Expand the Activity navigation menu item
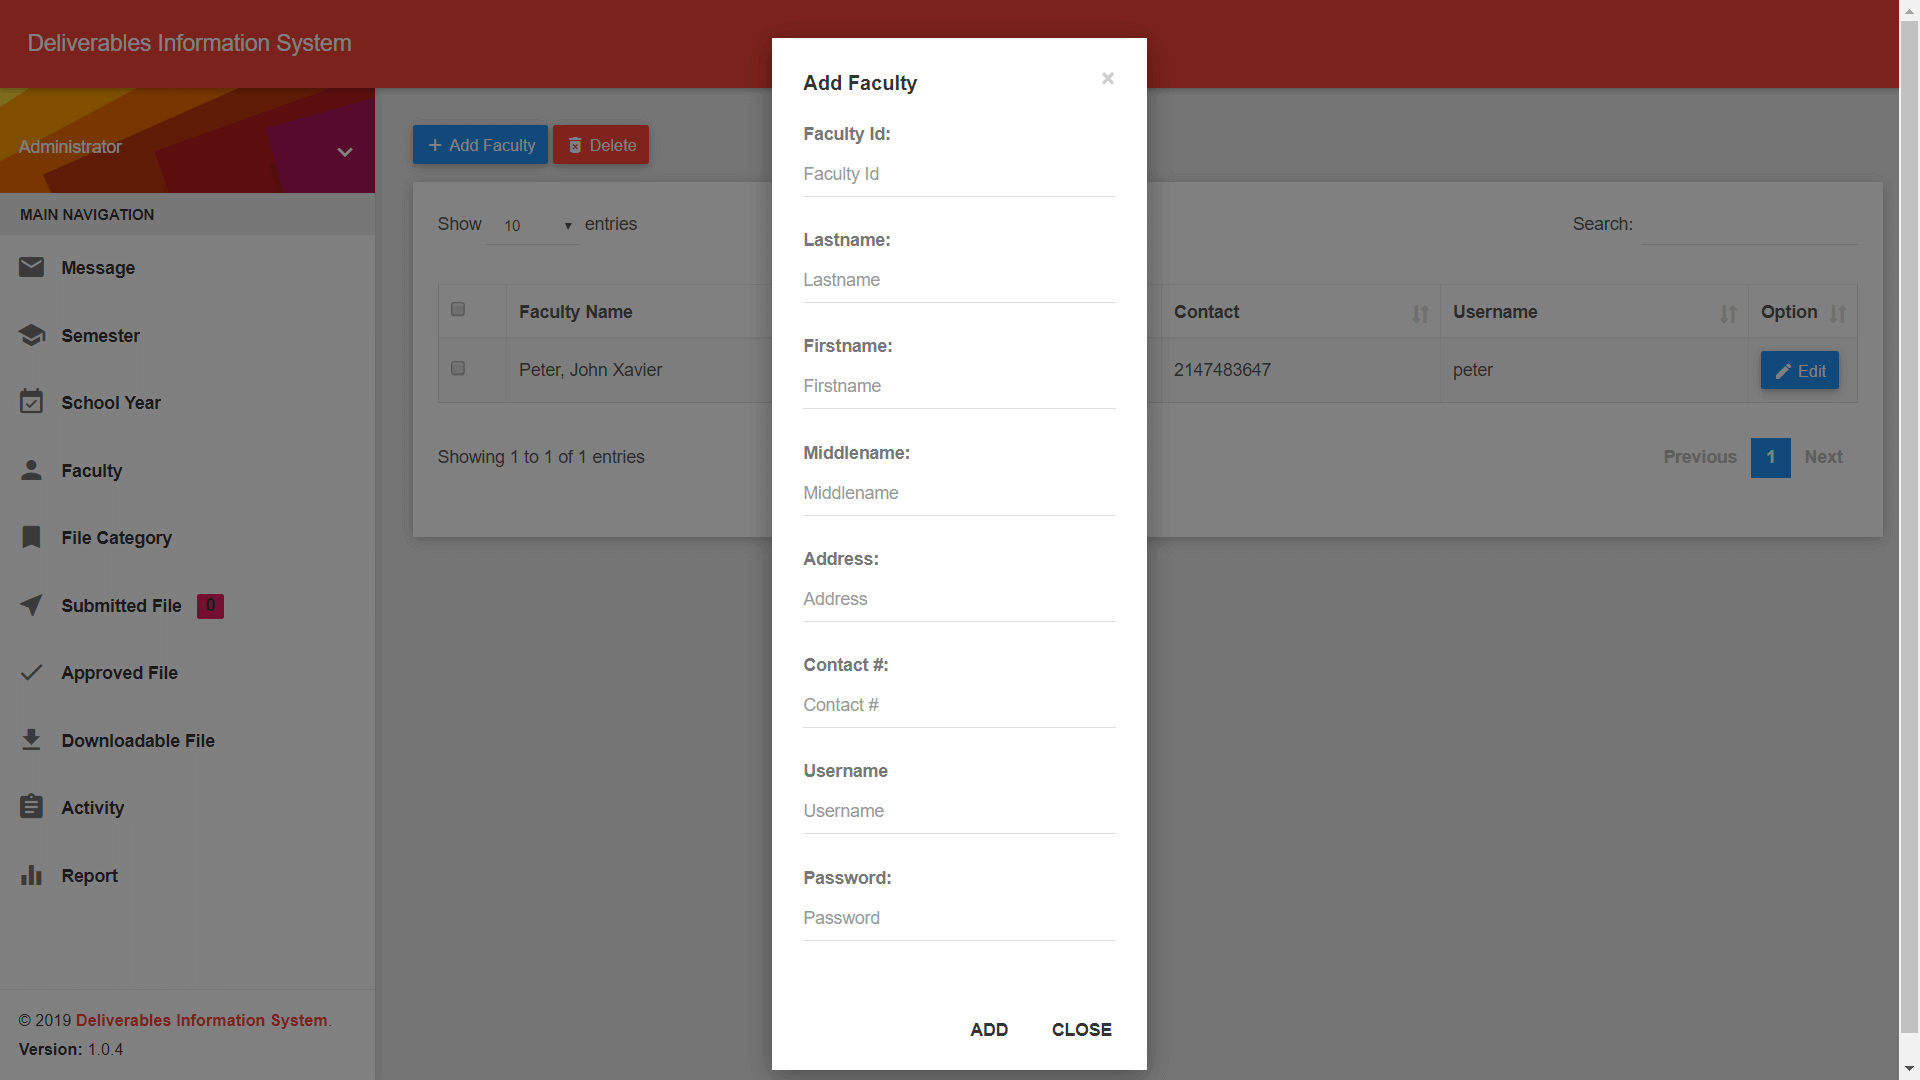The image size is (1920, 1080). tap(92, 807)
